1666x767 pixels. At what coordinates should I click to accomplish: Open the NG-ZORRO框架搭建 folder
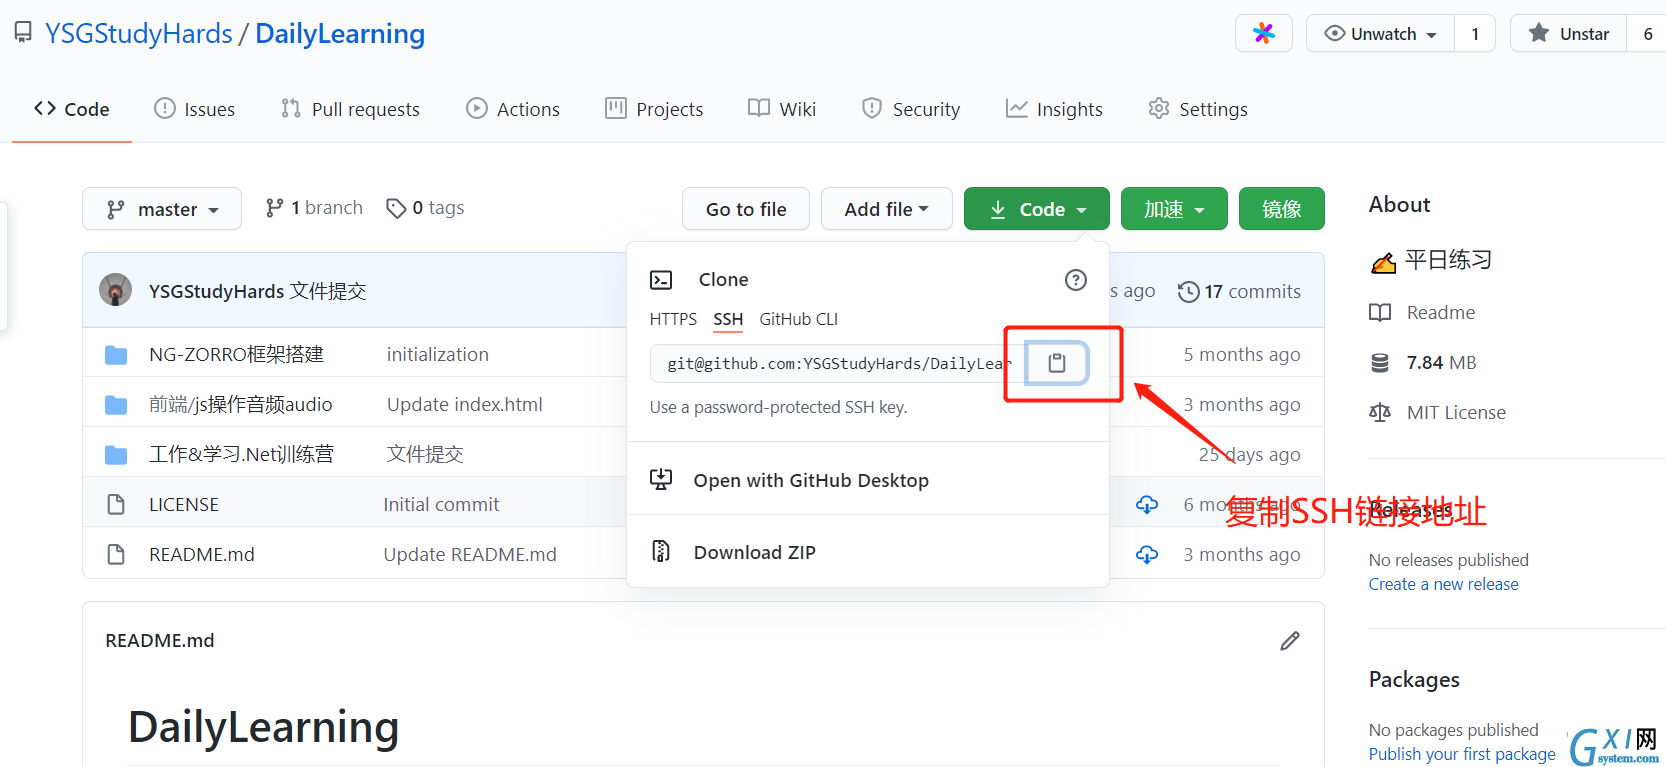tap(236, 355)
